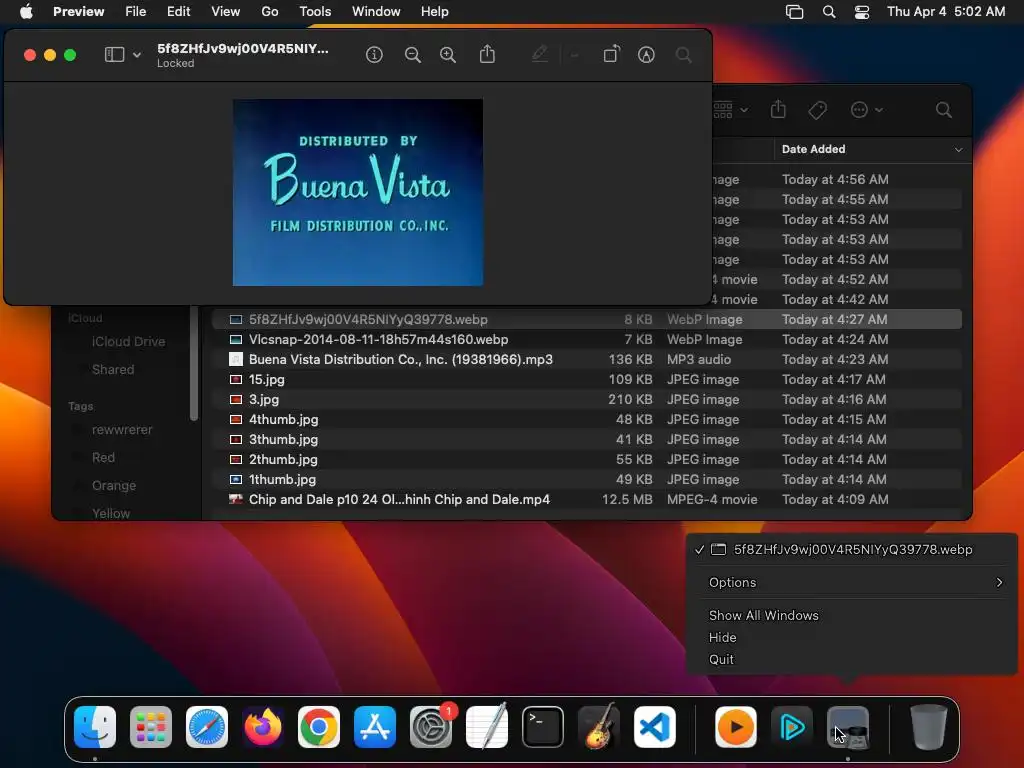Open App Store from the dock
The width and height of the screenshot is (1024, 768).
(x=375, y=727)
